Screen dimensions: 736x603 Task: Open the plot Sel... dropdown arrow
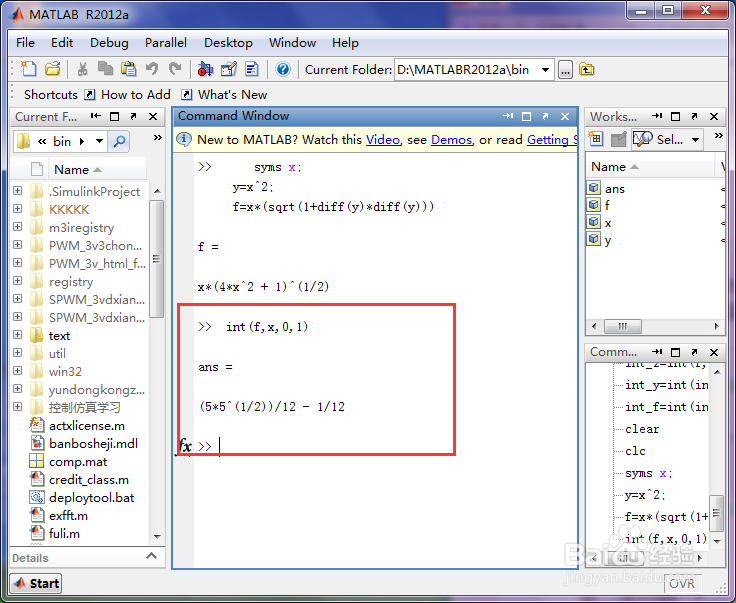click(696, 139)
